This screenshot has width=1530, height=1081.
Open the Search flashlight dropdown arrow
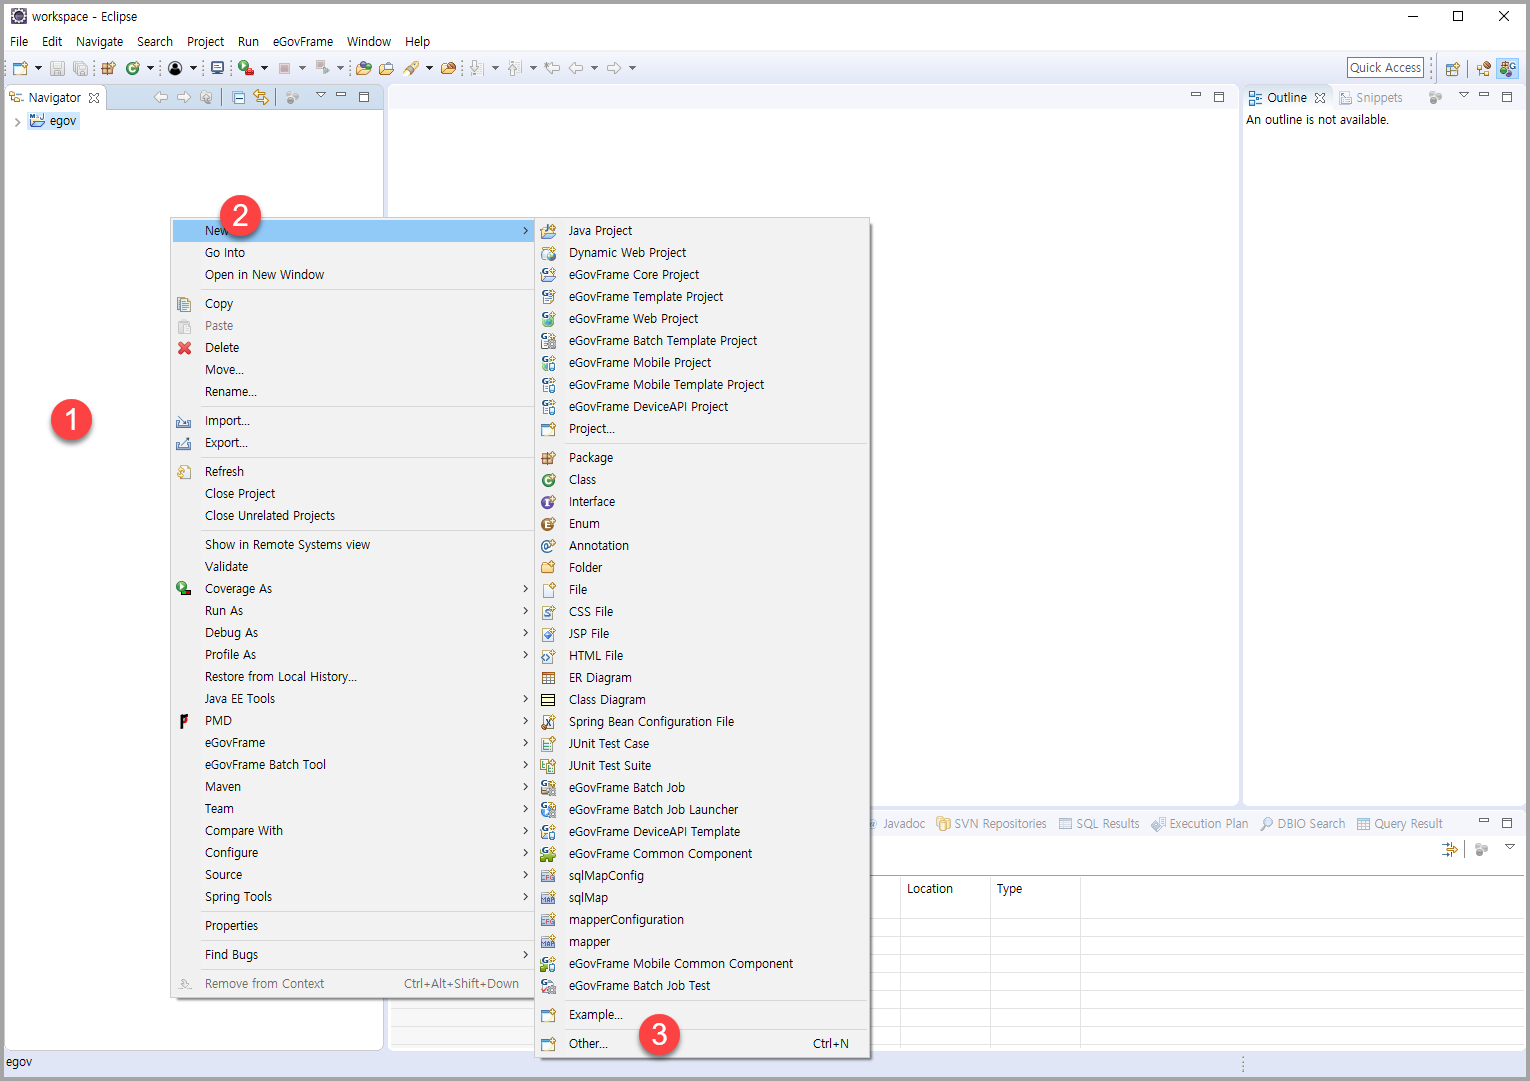(x=429, y=68)
